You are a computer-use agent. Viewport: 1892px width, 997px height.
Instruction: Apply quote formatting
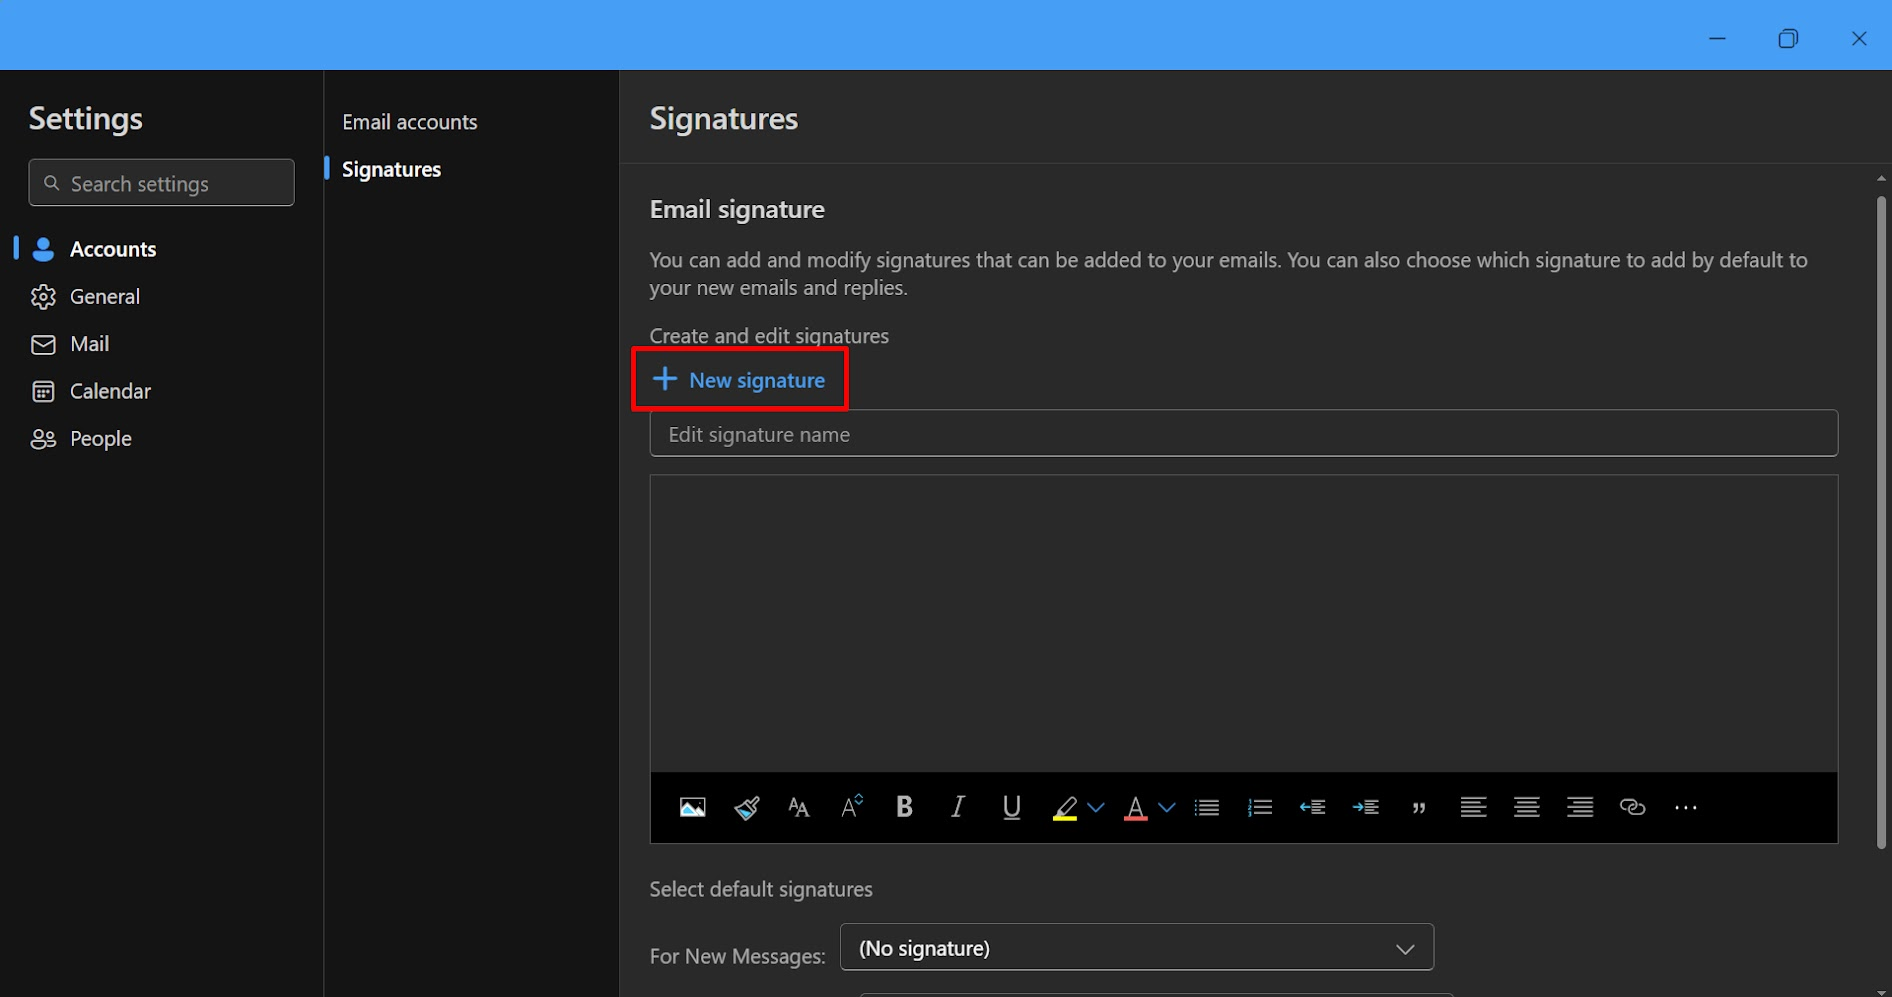1419,808
